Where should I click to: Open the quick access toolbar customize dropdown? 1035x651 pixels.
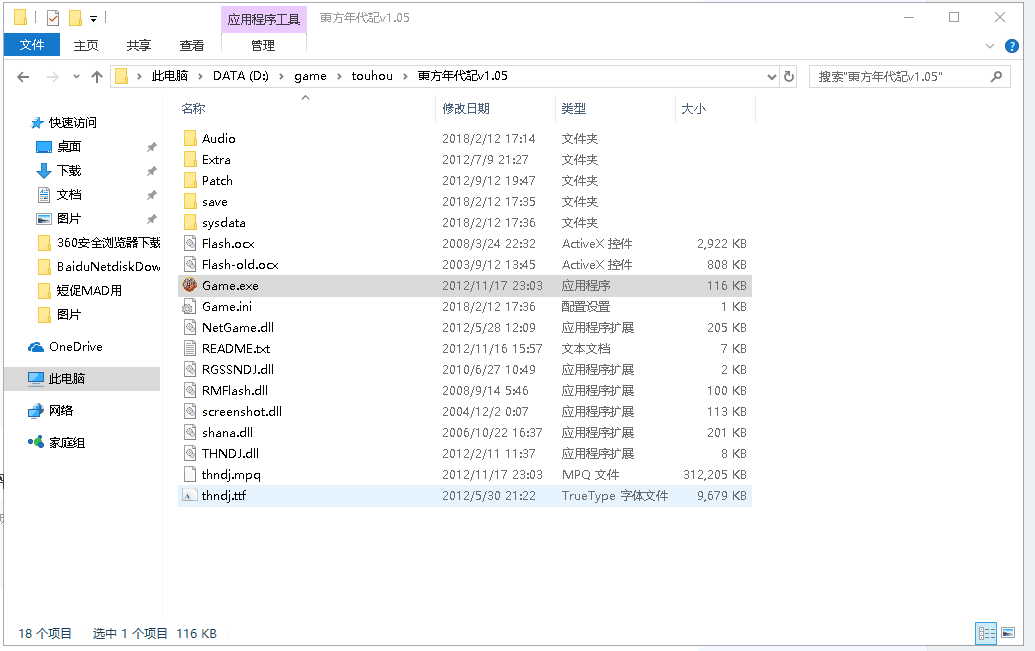[93, 18]
